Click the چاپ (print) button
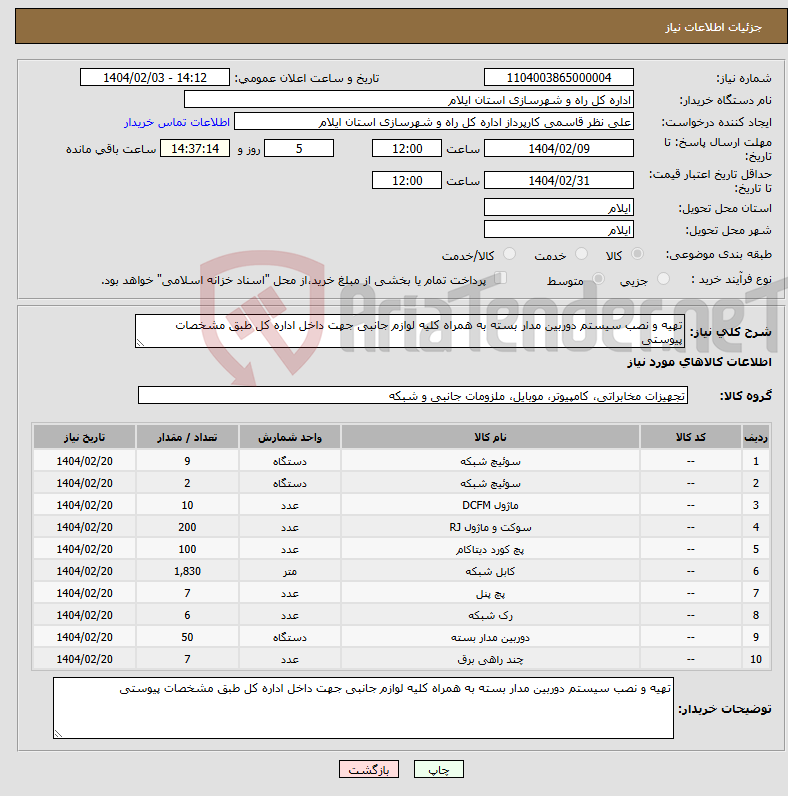The image size is (788, 796). 438,769
